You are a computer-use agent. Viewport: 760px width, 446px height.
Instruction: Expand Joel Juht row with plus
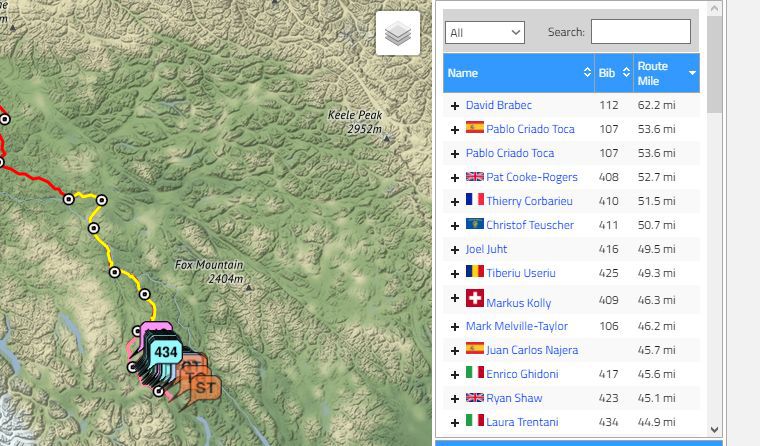(455, 249)
